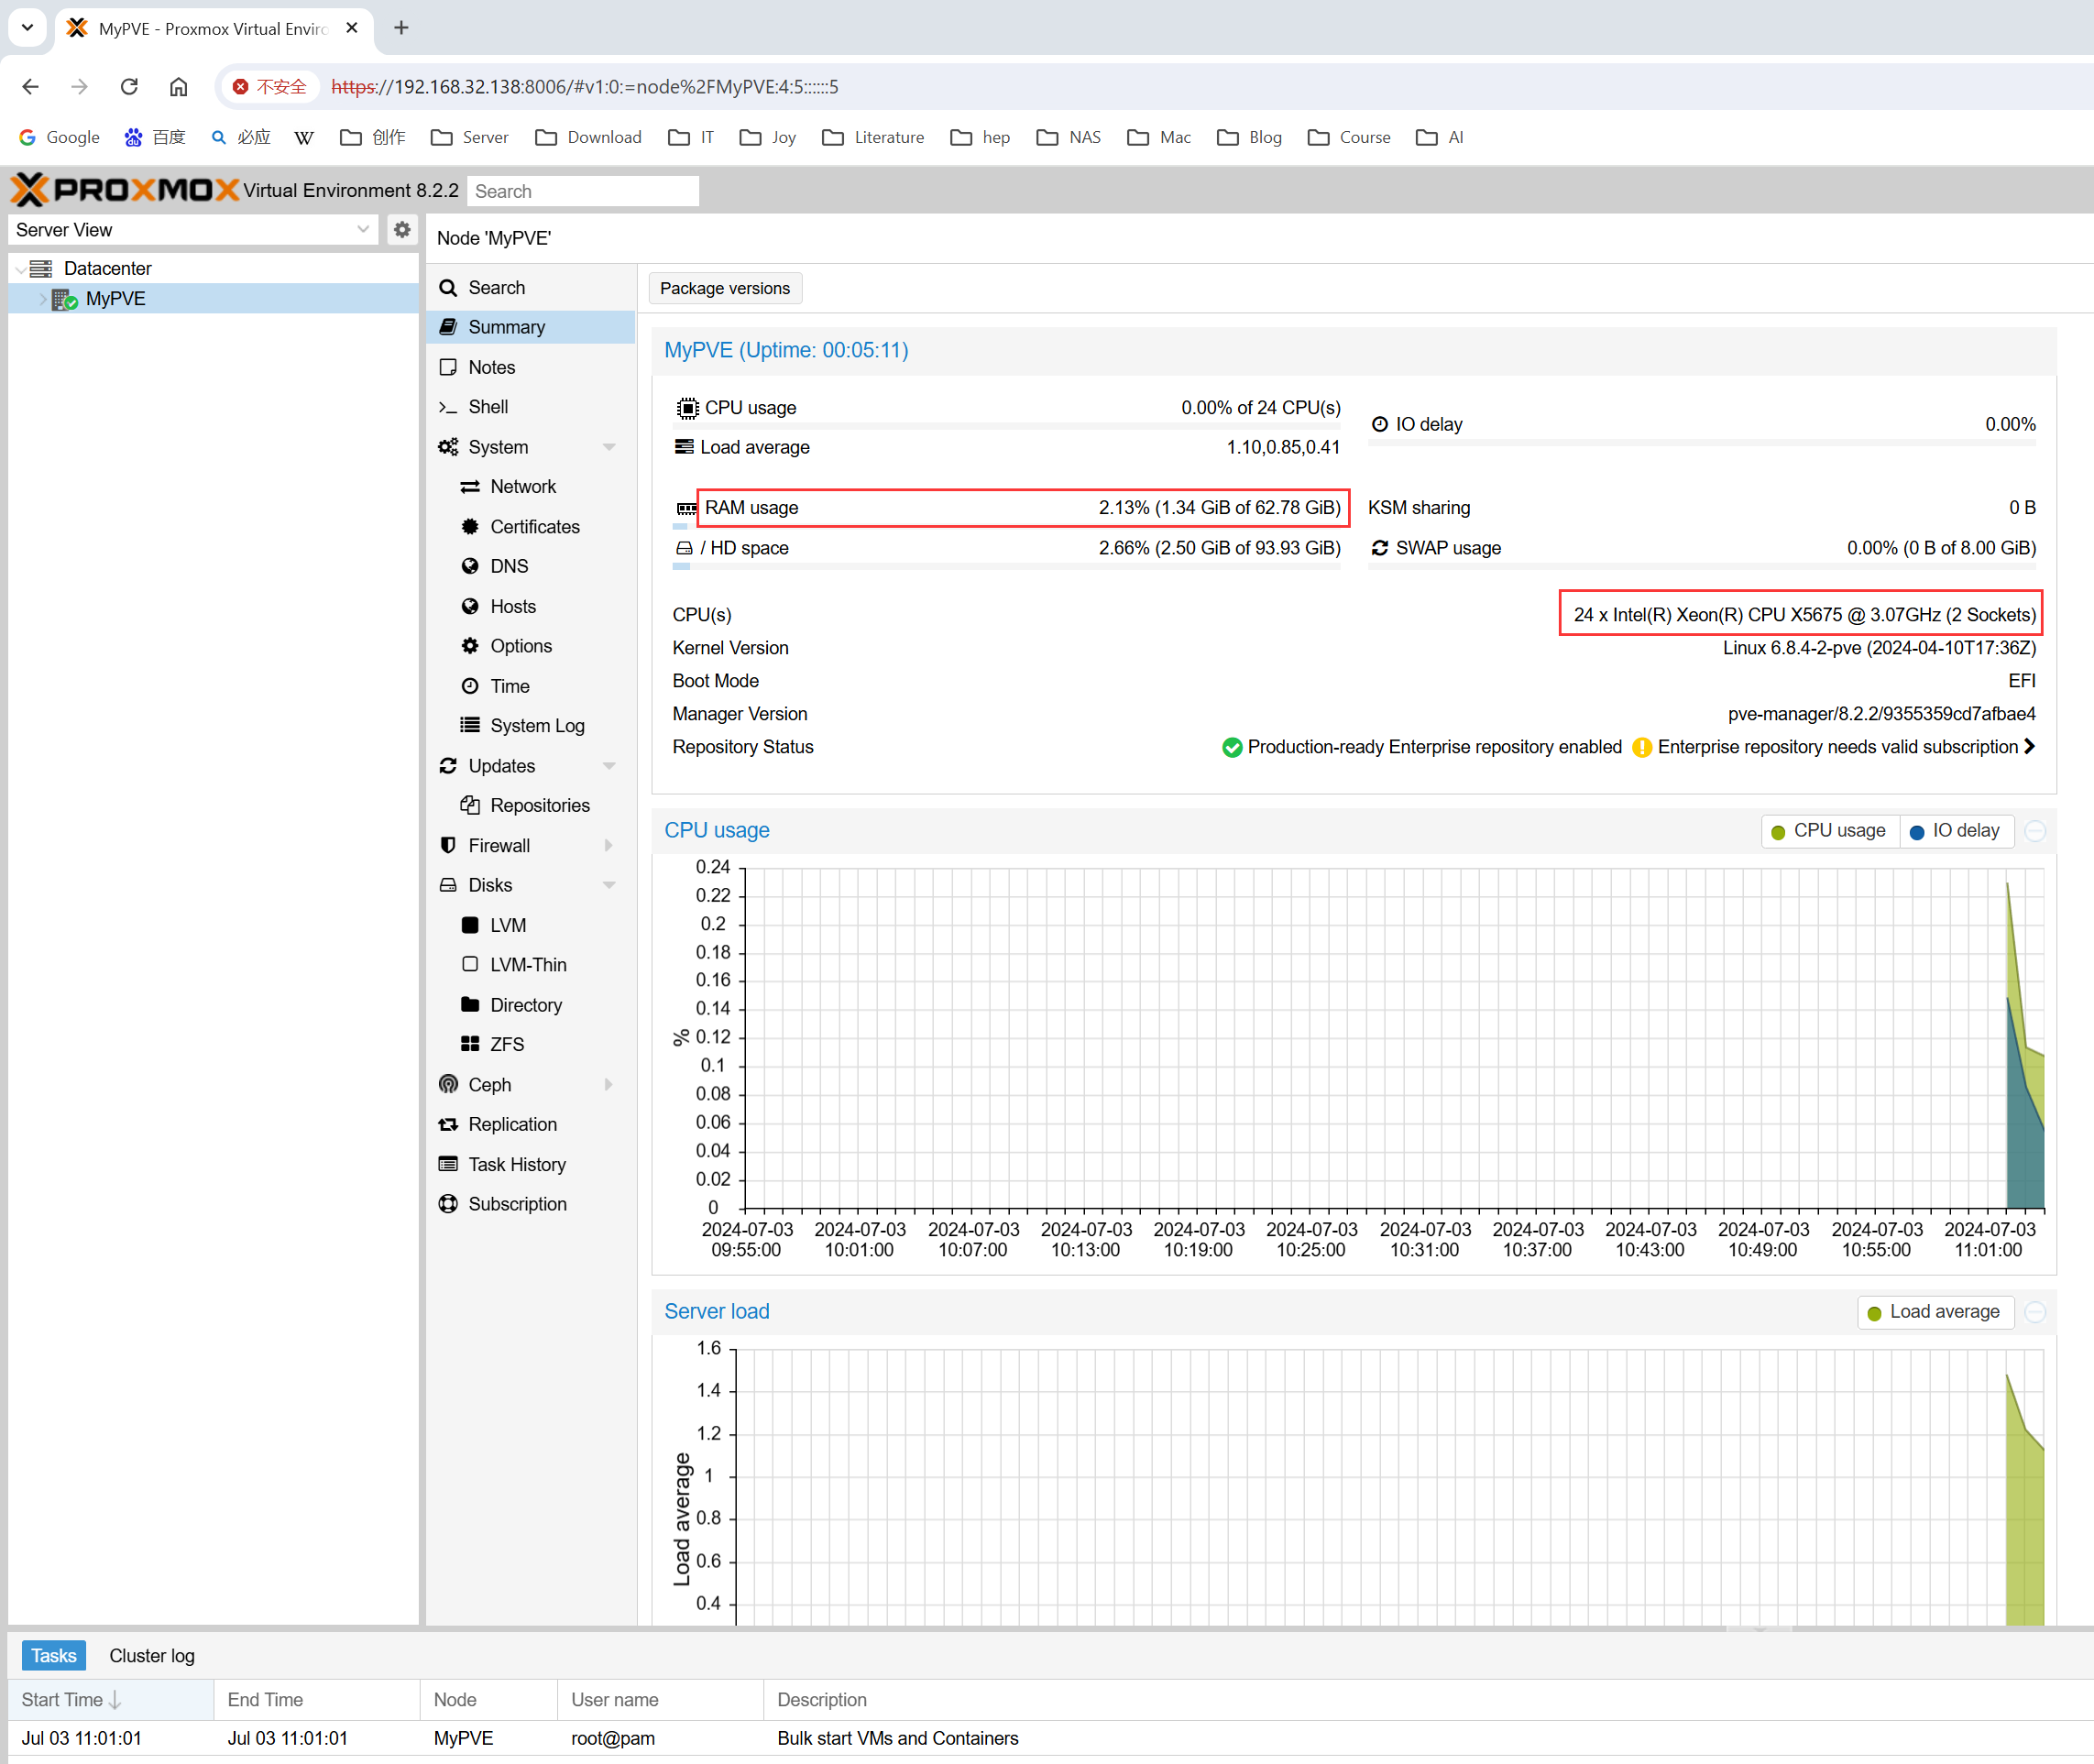Click the not-secure warning badge
Screen dimensions: 2094x1764
pos(270,87)
